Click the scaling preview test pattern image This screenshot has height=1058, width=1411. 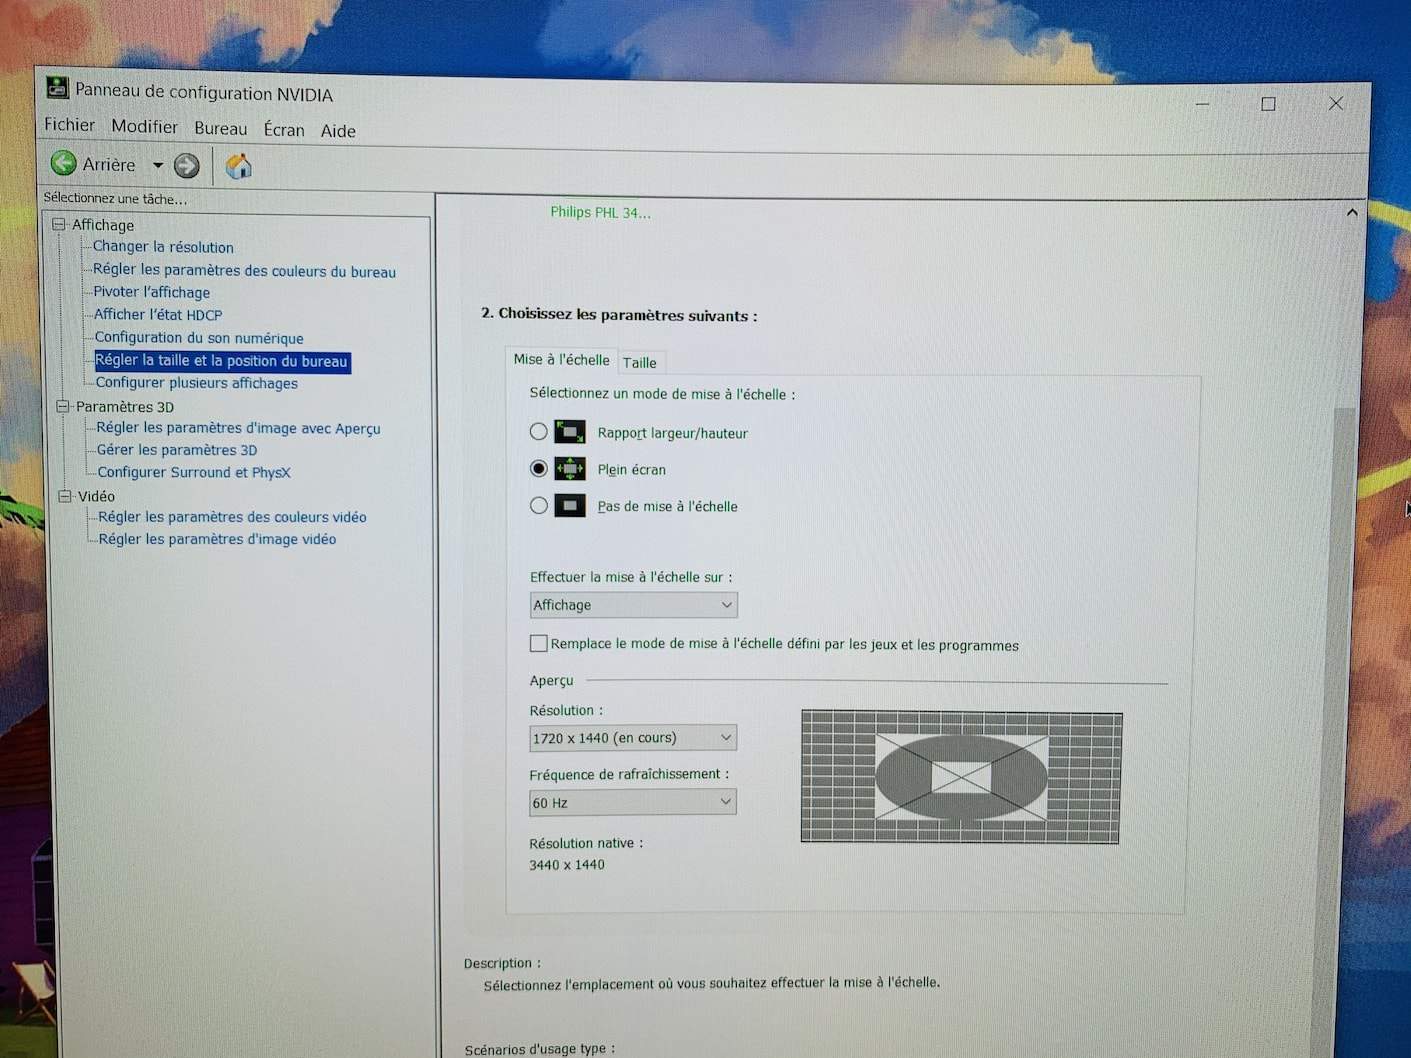961,776
